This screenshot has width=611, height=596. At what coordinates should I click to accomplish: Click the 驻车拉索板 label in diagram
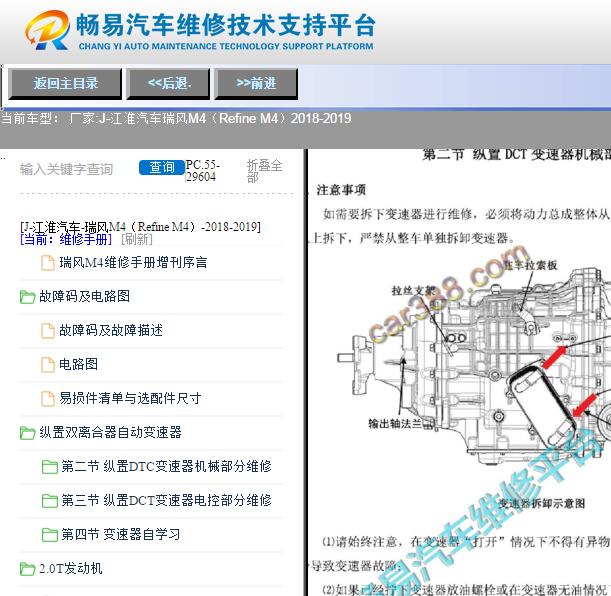tap(531, 265)
